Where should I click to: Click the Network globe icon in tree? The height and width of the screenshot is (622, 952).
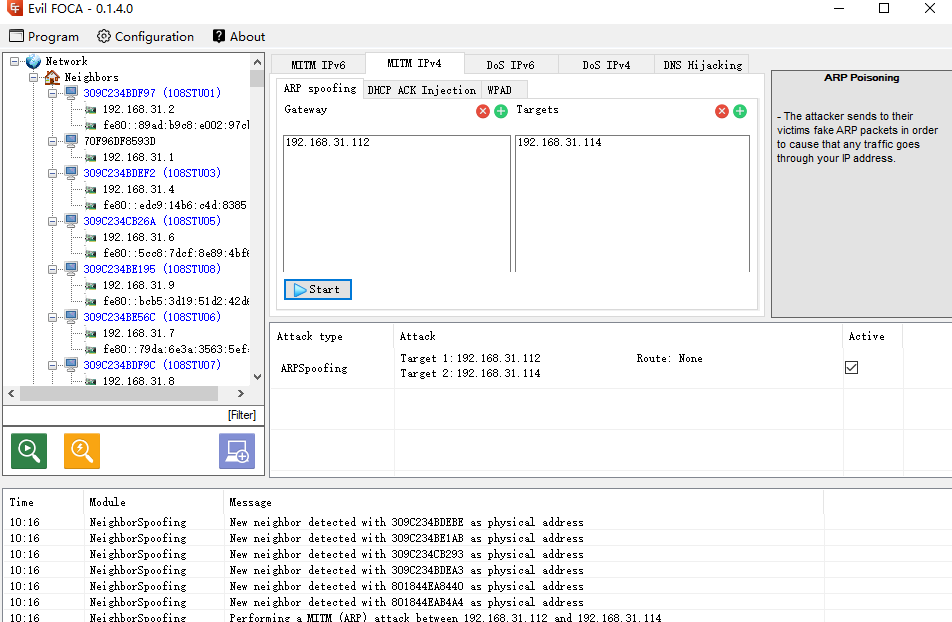33,61
